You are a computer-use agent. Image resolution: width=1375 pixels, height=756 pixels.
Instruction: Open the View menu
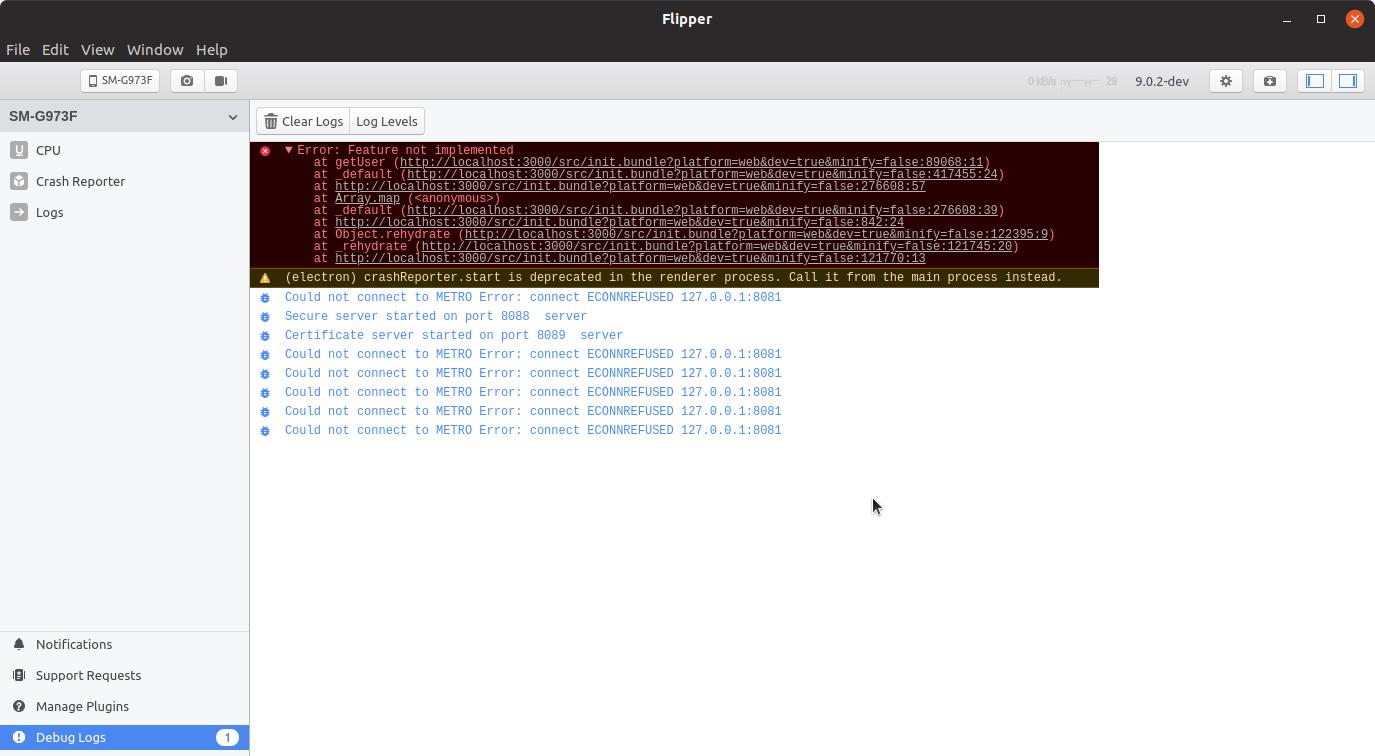point(97,49)
